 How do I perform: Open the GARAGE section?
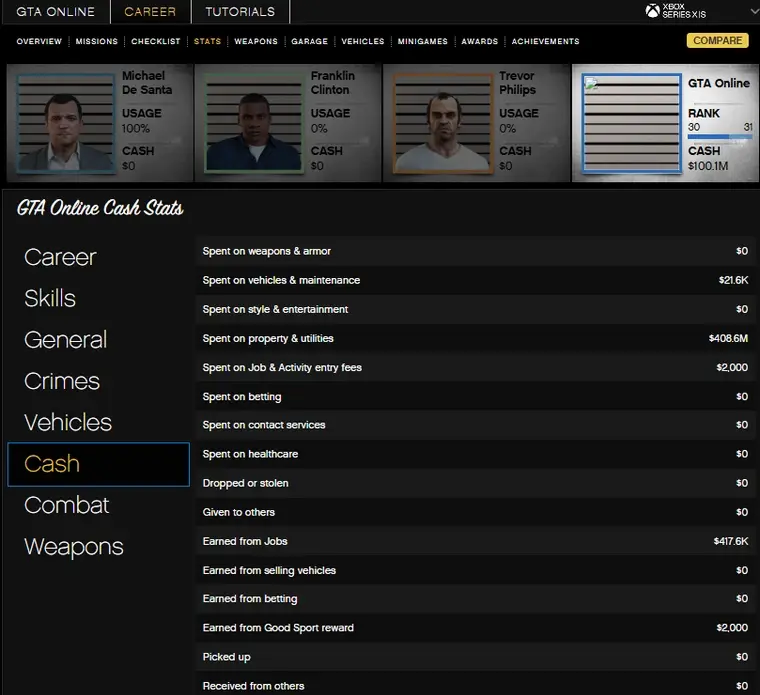pyautogui.click(x=309, y=41)
